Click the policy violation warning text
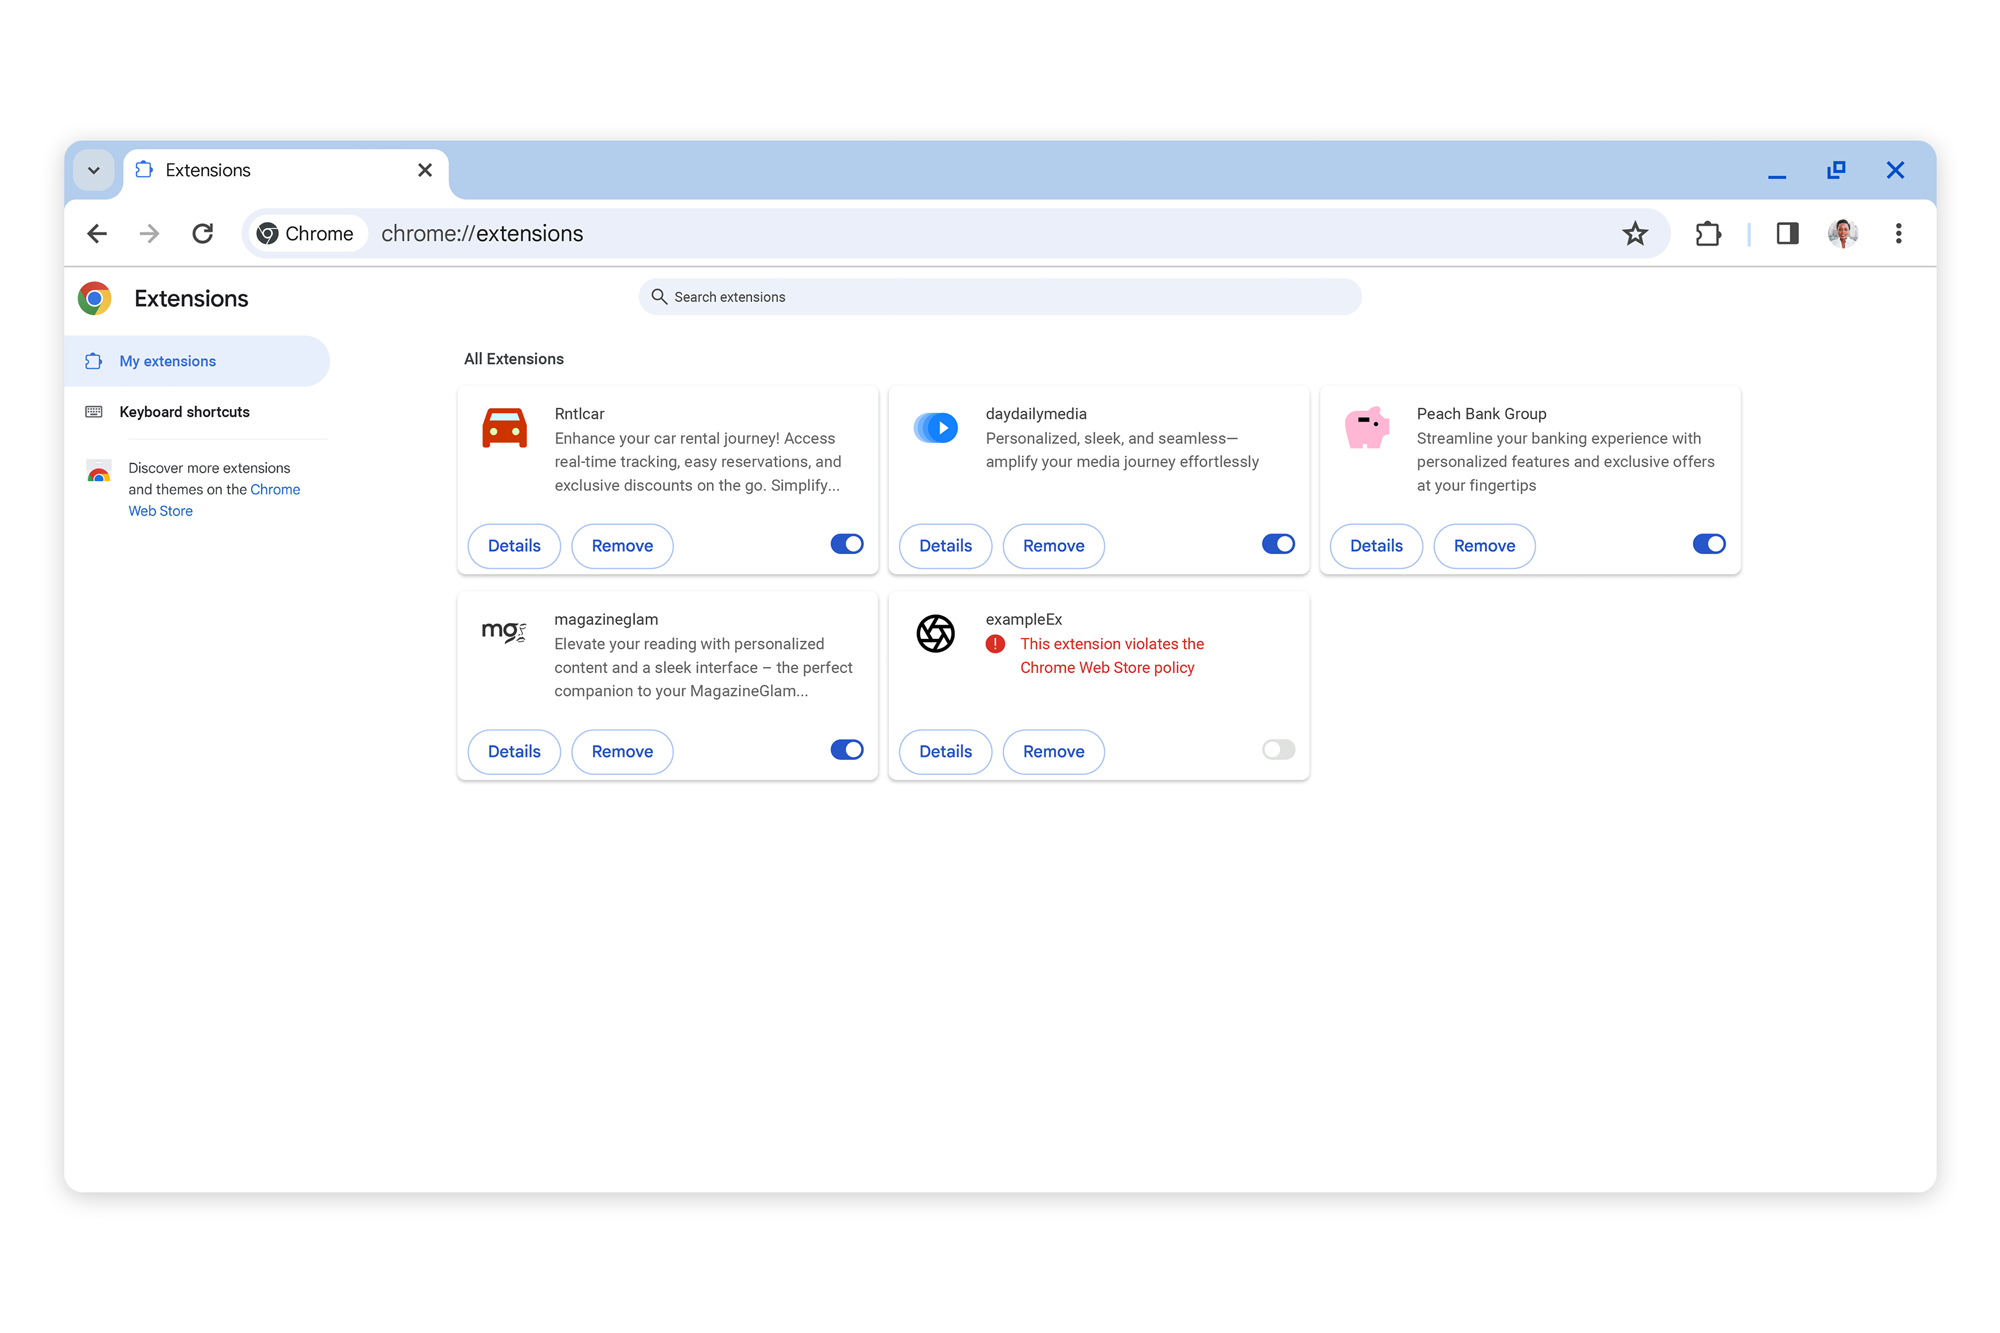This screenshot has height=1333, width=2000. click(1111, 656)
